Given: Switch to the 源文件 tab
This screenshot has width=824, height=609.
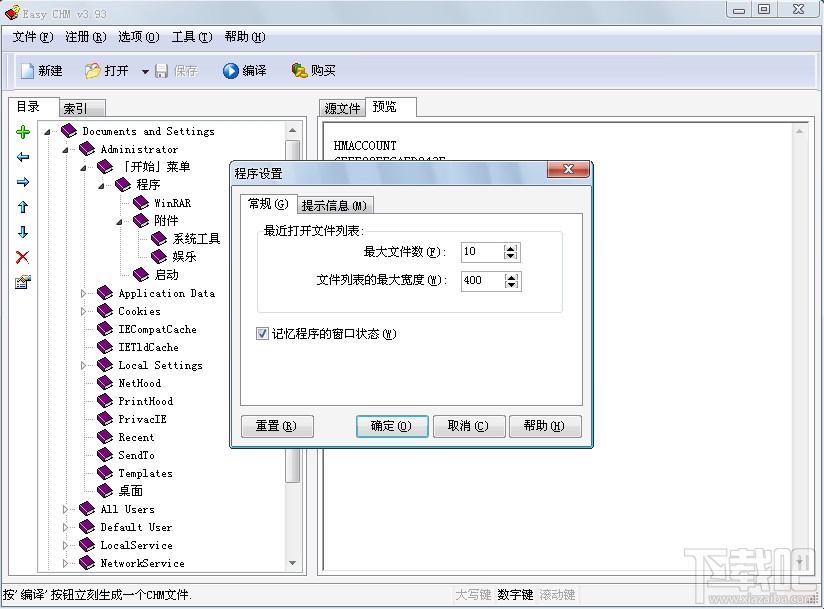Looking at the screenshot, I should (342, 106).
